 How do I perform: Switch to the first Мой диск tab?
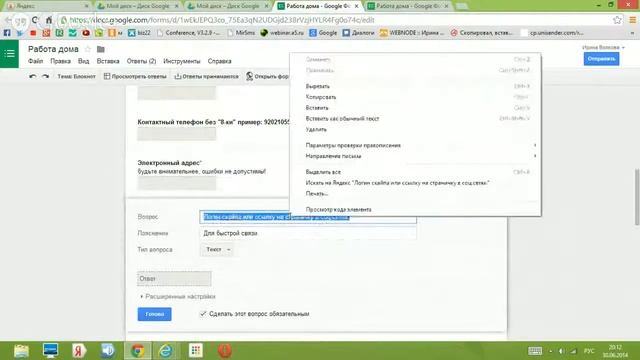(138, 6)
